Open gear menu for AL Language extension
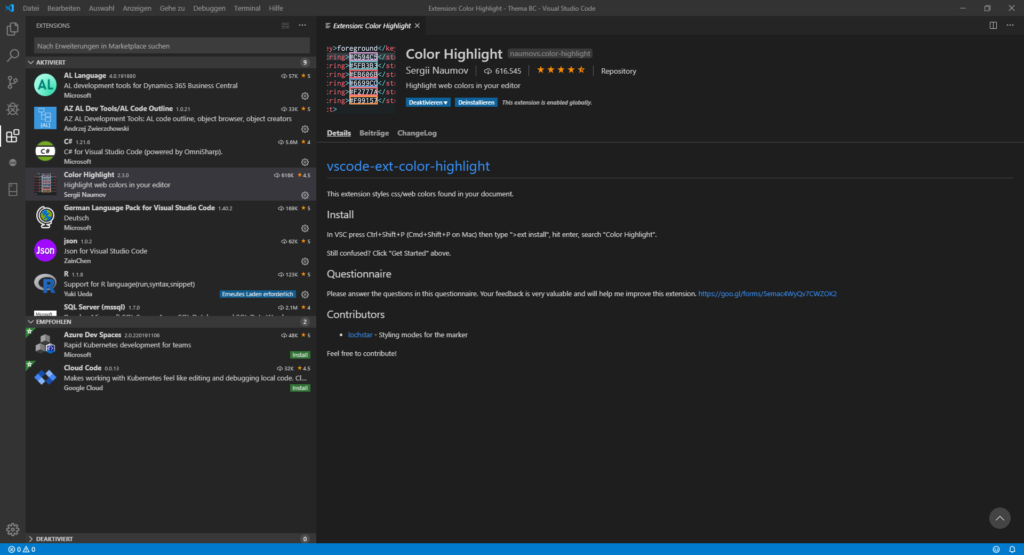The height and width of the screenshot is (555, 1024). (304, 96)
